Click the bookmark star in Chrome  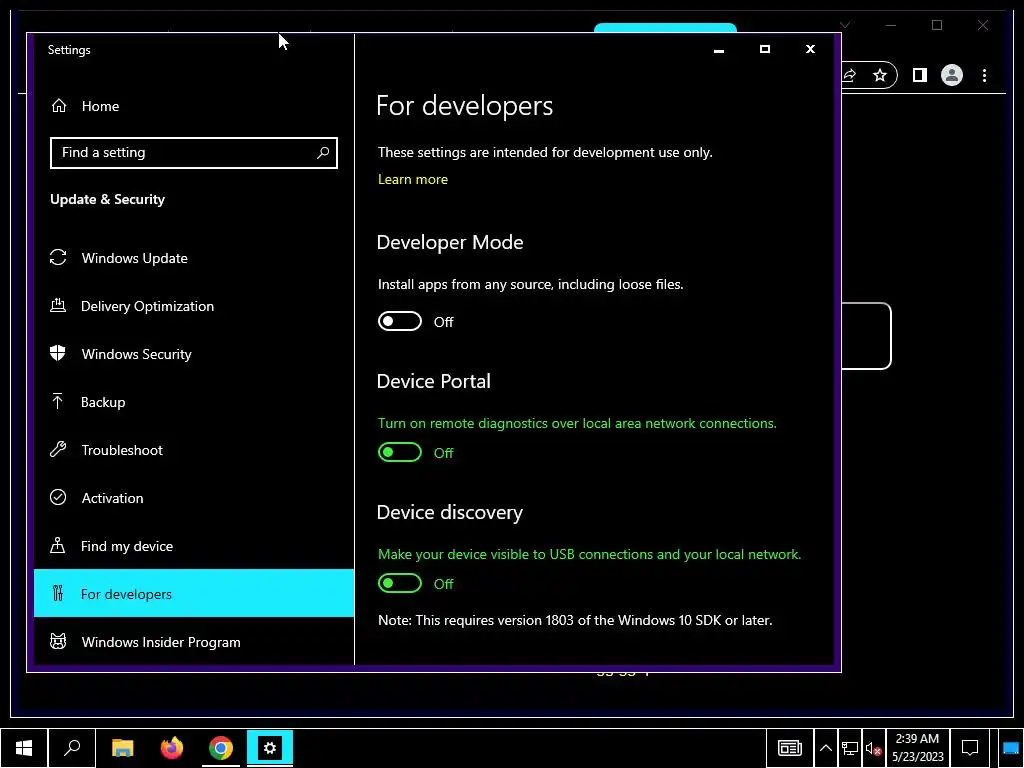coord(880,76)
